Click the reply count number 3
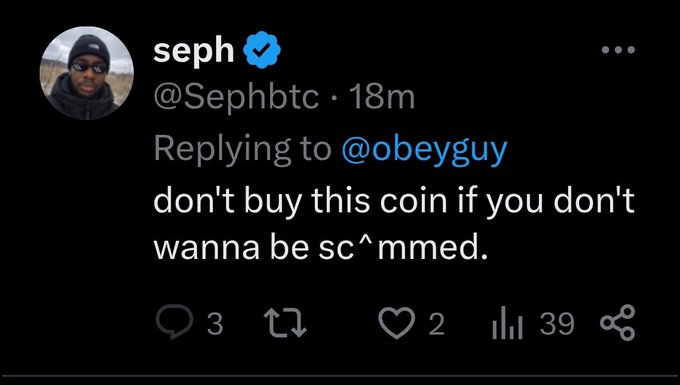This screenshot has width=680, height=385. click(x=215, y=324)
